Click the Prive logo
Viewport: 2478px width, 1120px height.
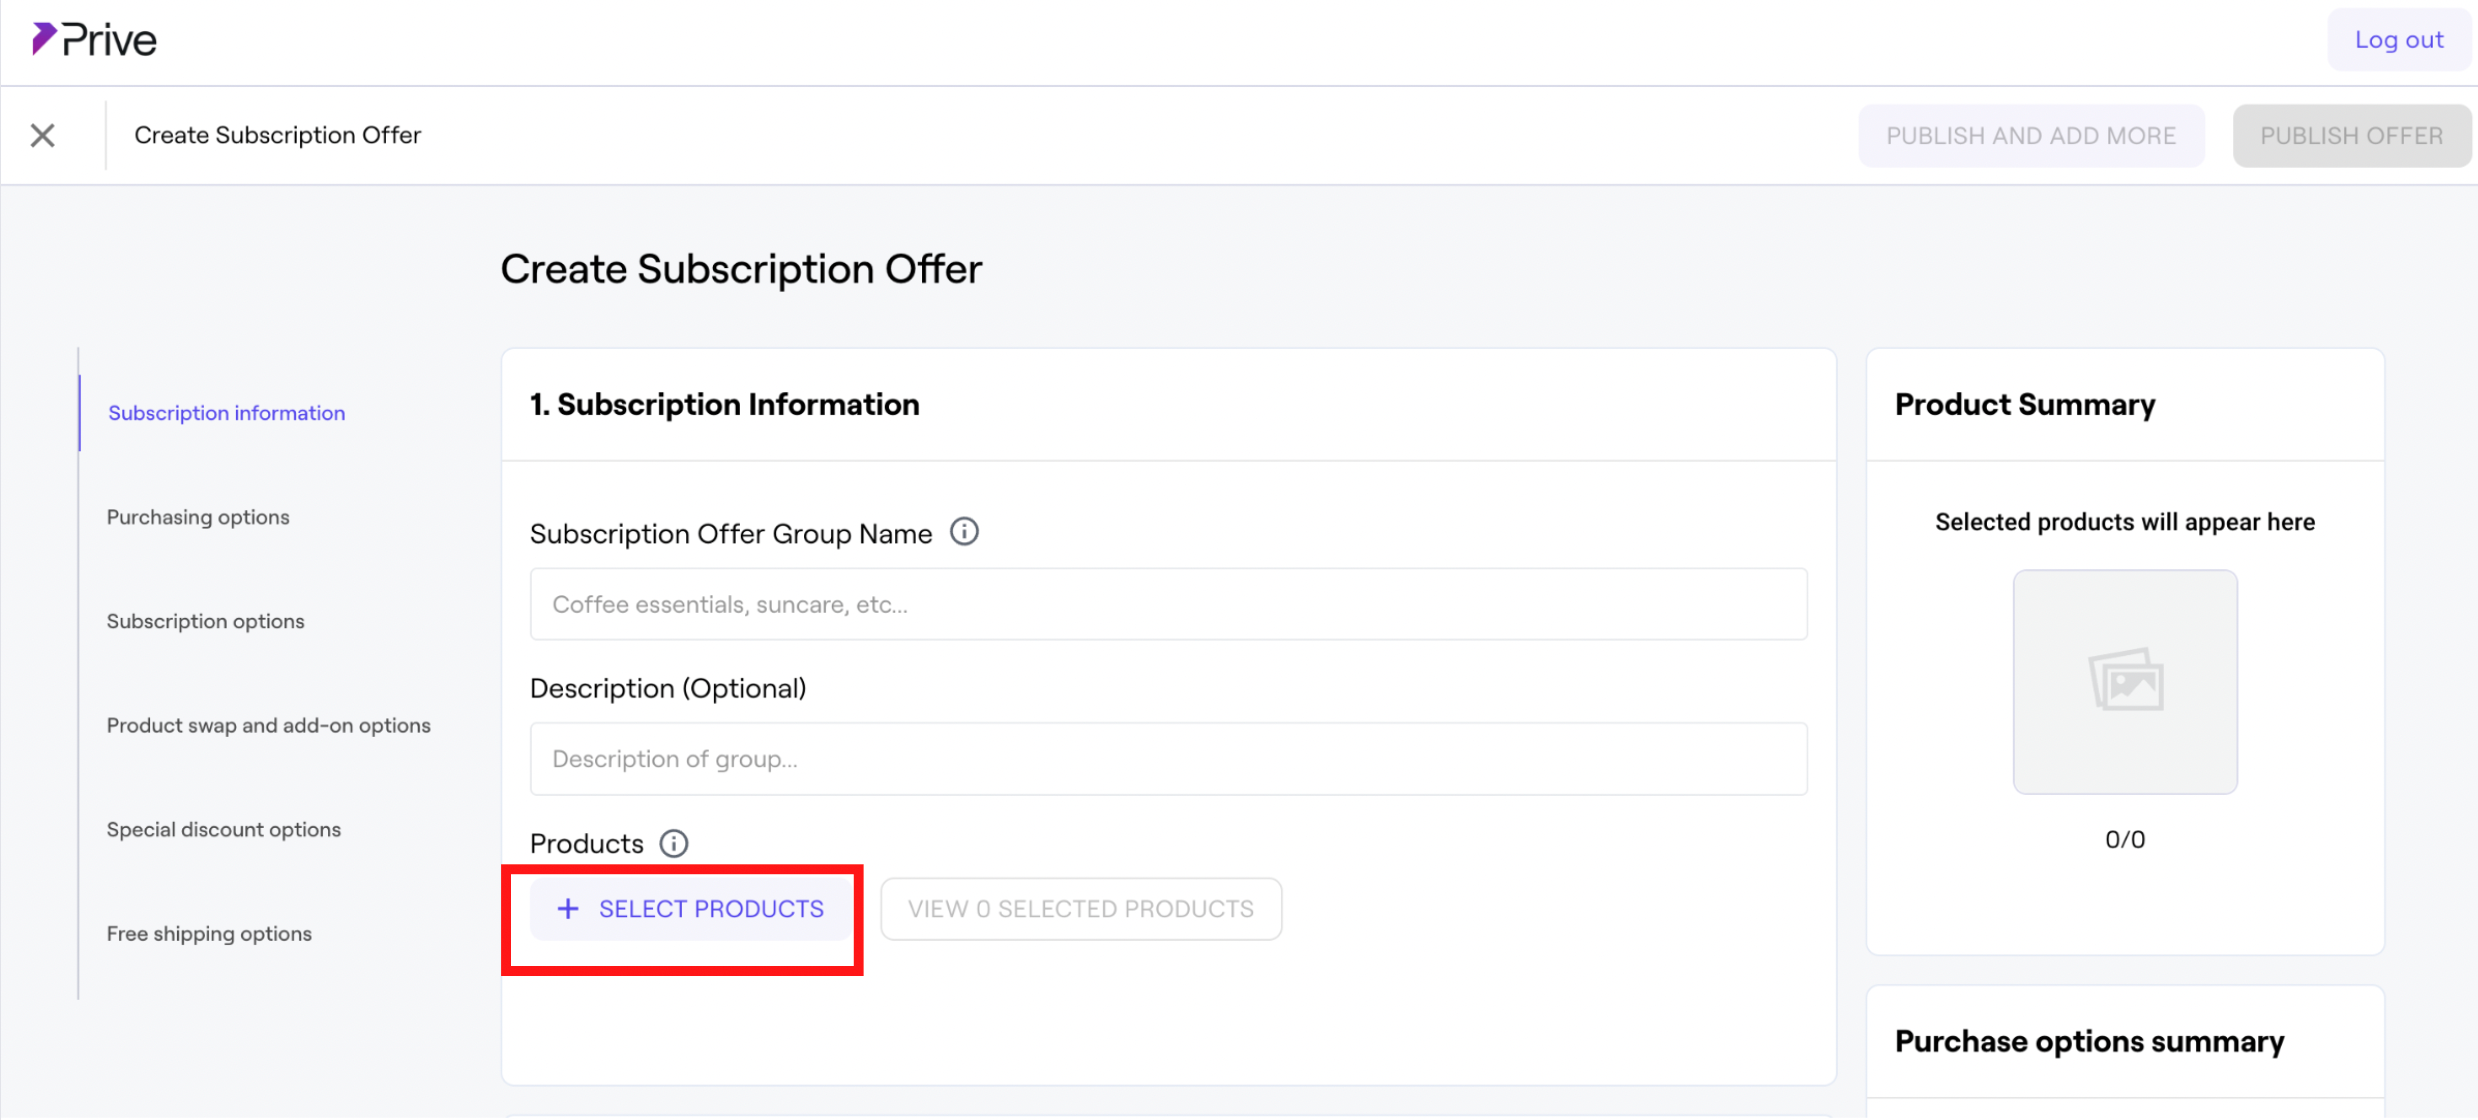(94, 40)
